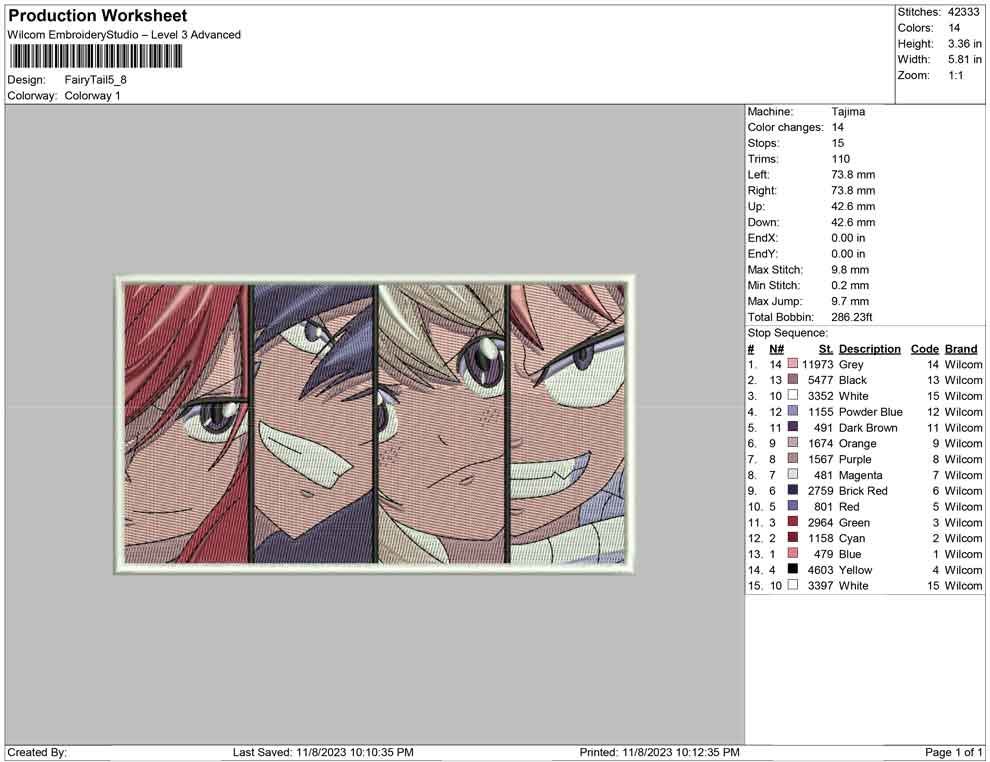Screen dimensions: 990x762
Task: Click stitch count '5477' in Black row
Action: [820, 380]
